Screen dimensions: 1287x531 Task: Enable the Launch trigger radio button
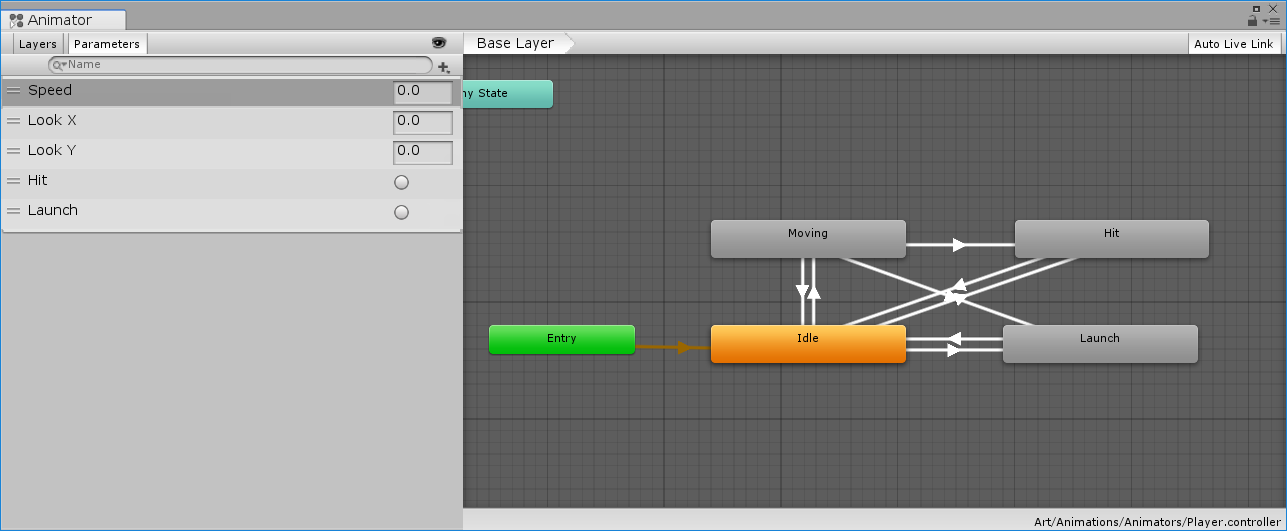point(401,212)
